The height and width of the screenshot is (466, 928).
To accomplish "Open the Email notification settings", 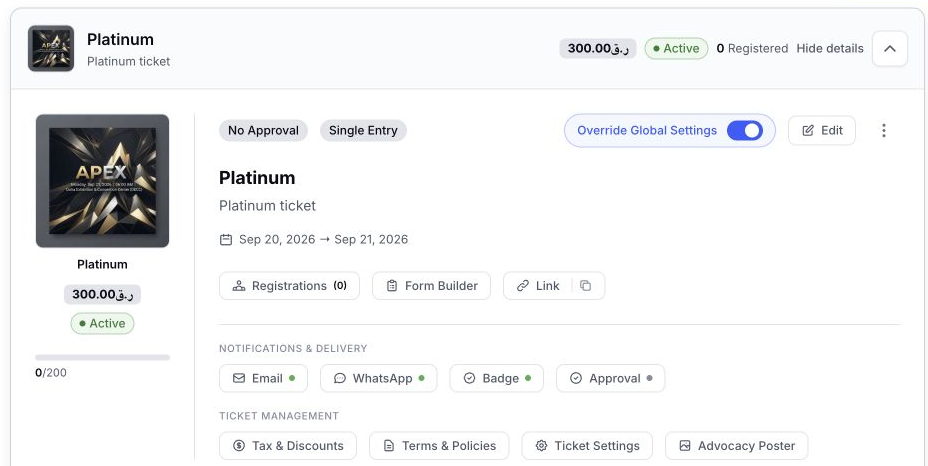I will point(263,378).
